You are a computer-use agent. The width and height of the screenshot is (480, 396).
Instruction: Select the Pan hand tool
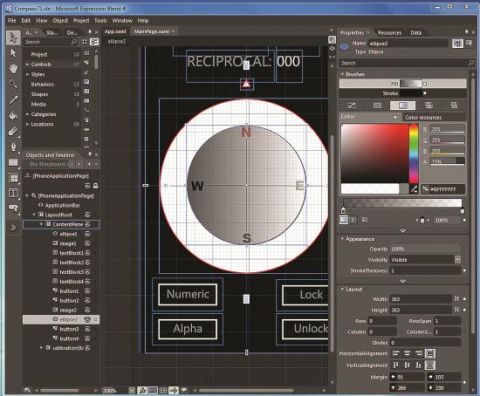tap(13, 68)
